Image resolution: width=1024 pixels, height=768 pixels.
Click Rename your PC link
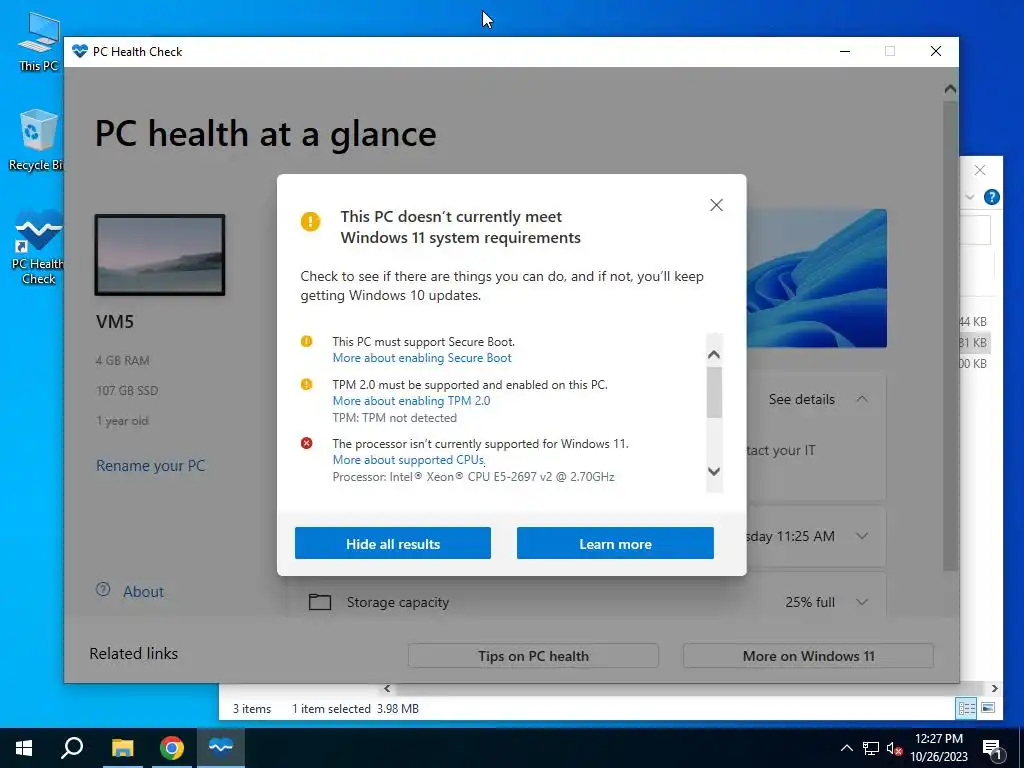tap(150, 466)
